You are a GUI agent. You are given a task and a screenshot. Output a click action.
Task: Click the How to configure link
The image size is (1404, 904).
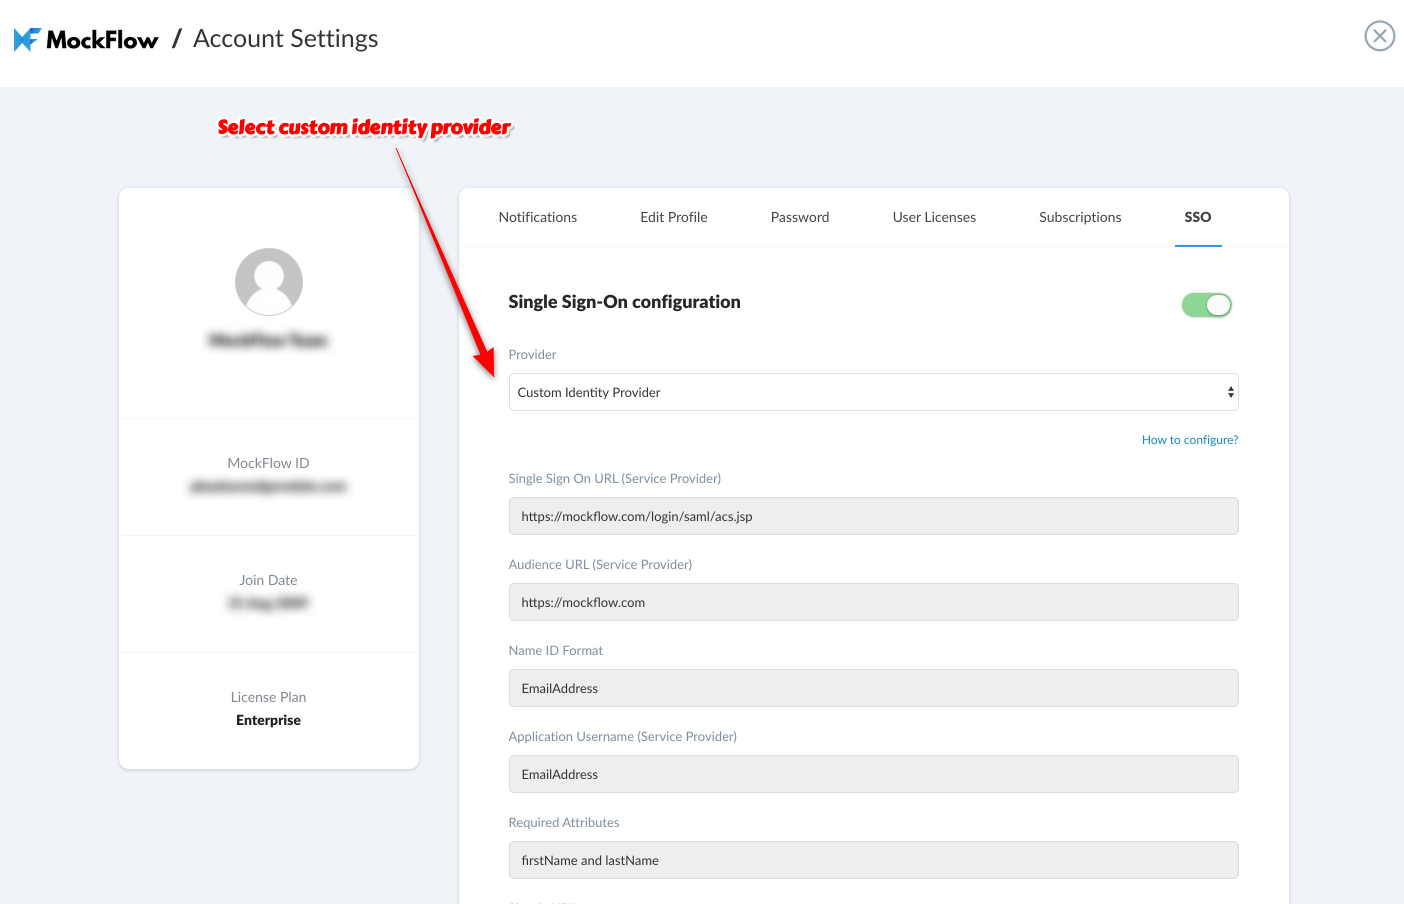1189,439
